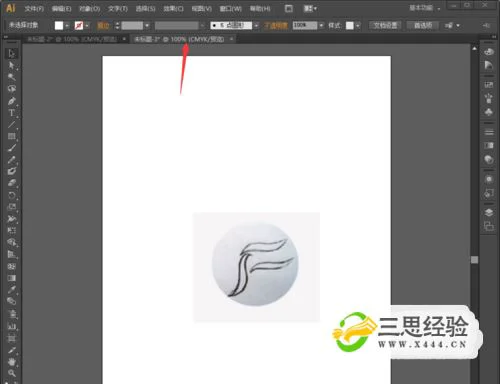Image resolution: width=500 pixels, height=384 pixels.
Task: Switch to the first 未标题-2 document tab
Action: pos(72,39)
